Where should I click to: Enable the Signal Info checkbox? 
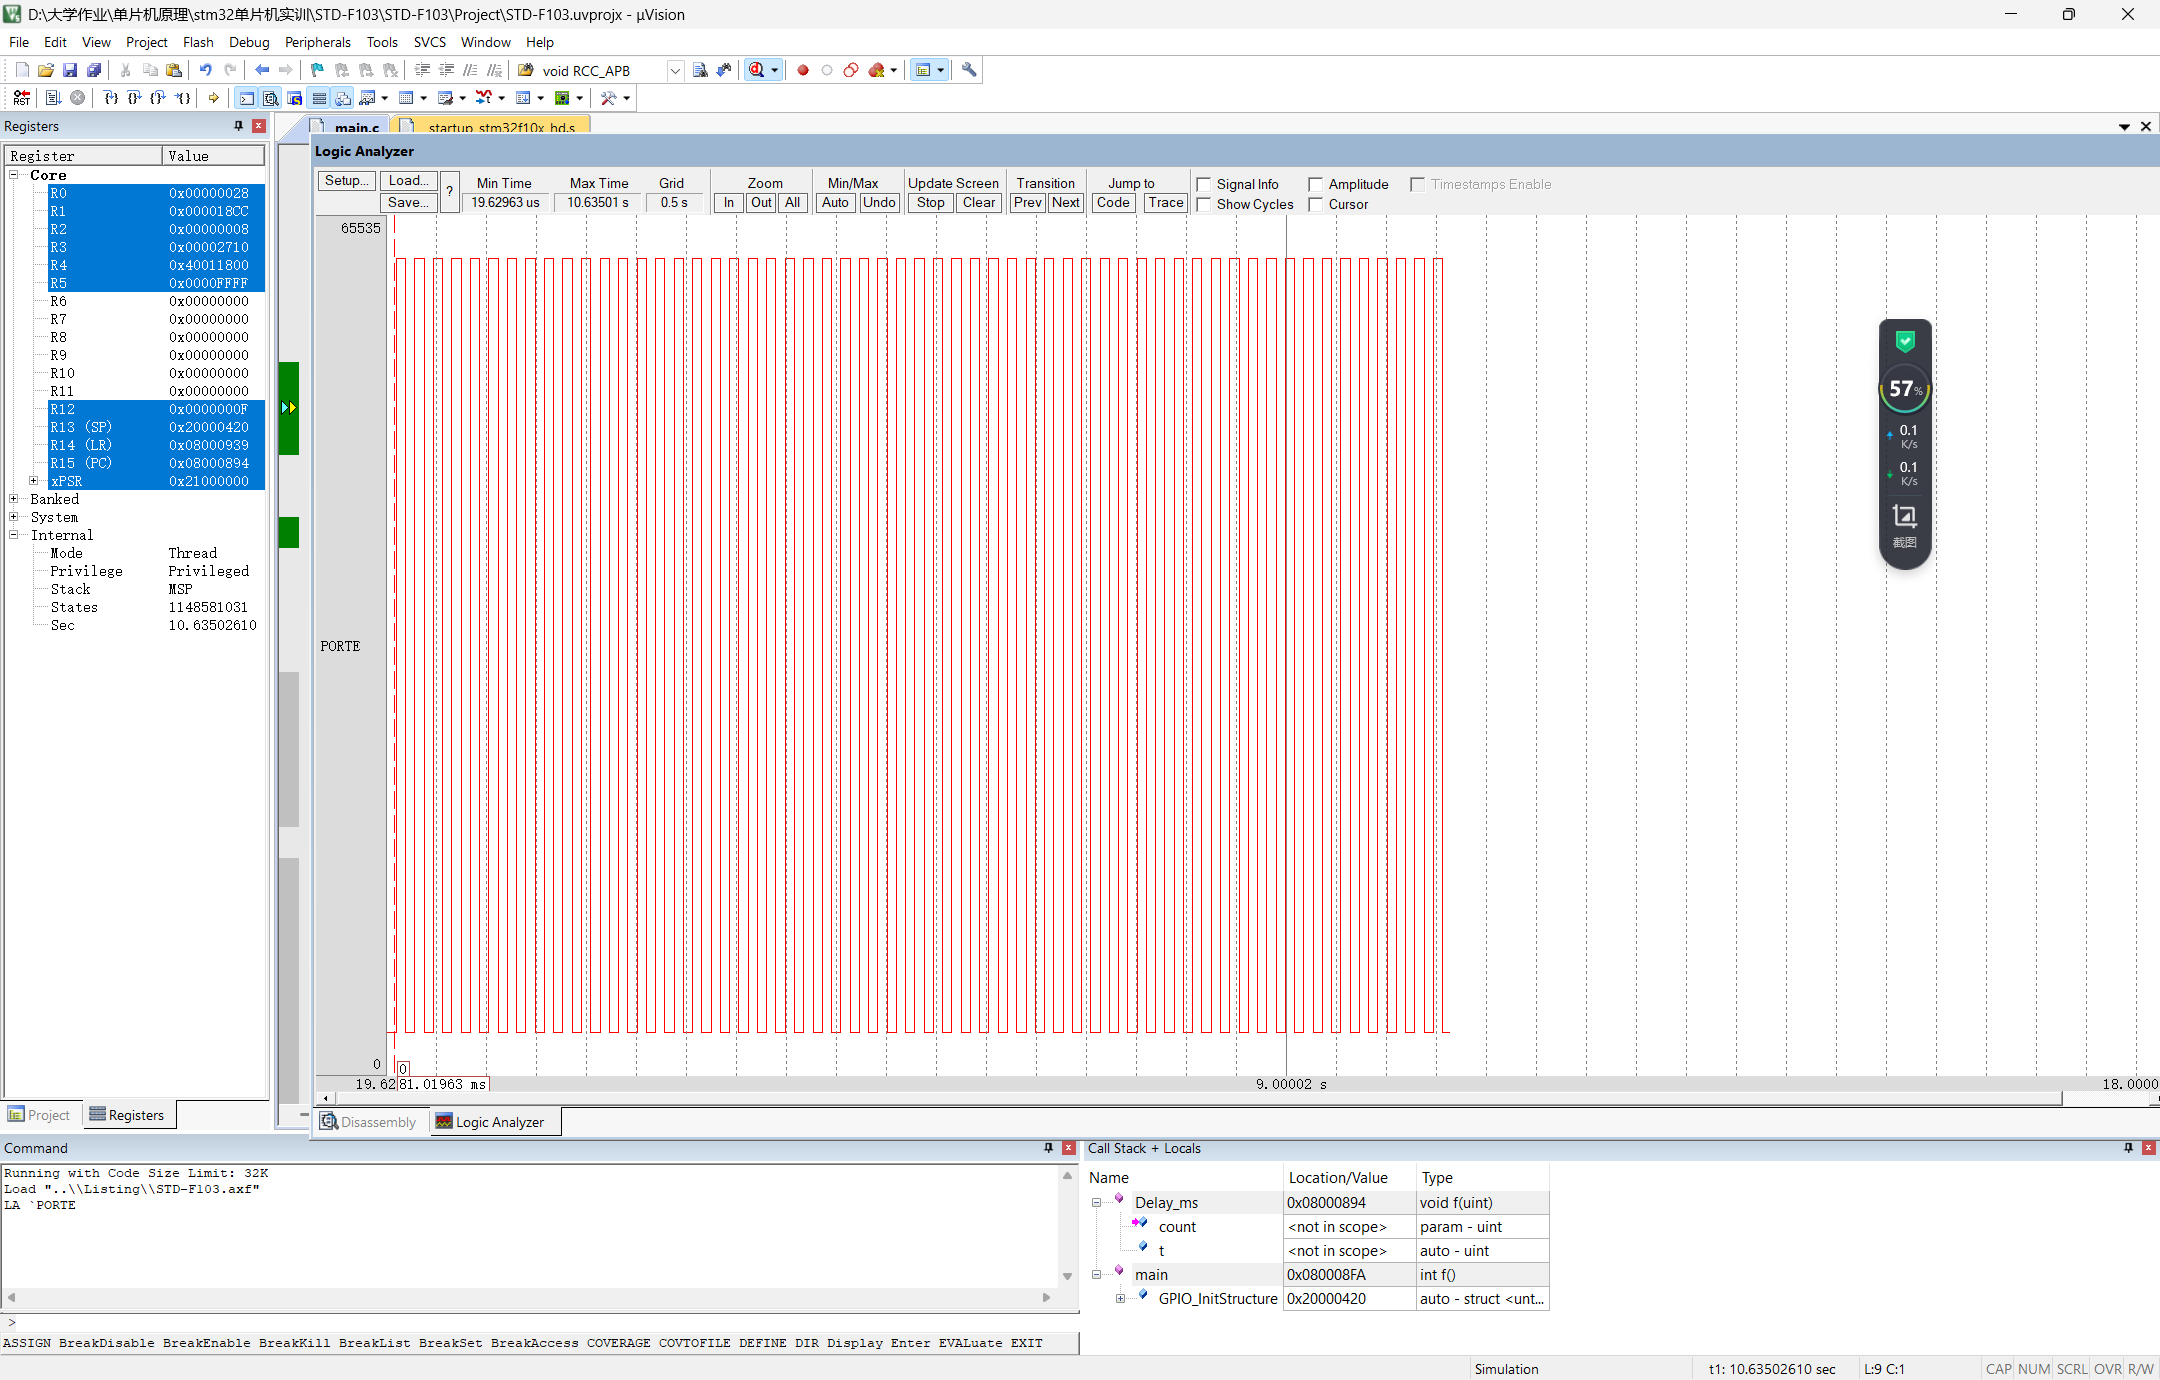click(x=1204, y=185)
